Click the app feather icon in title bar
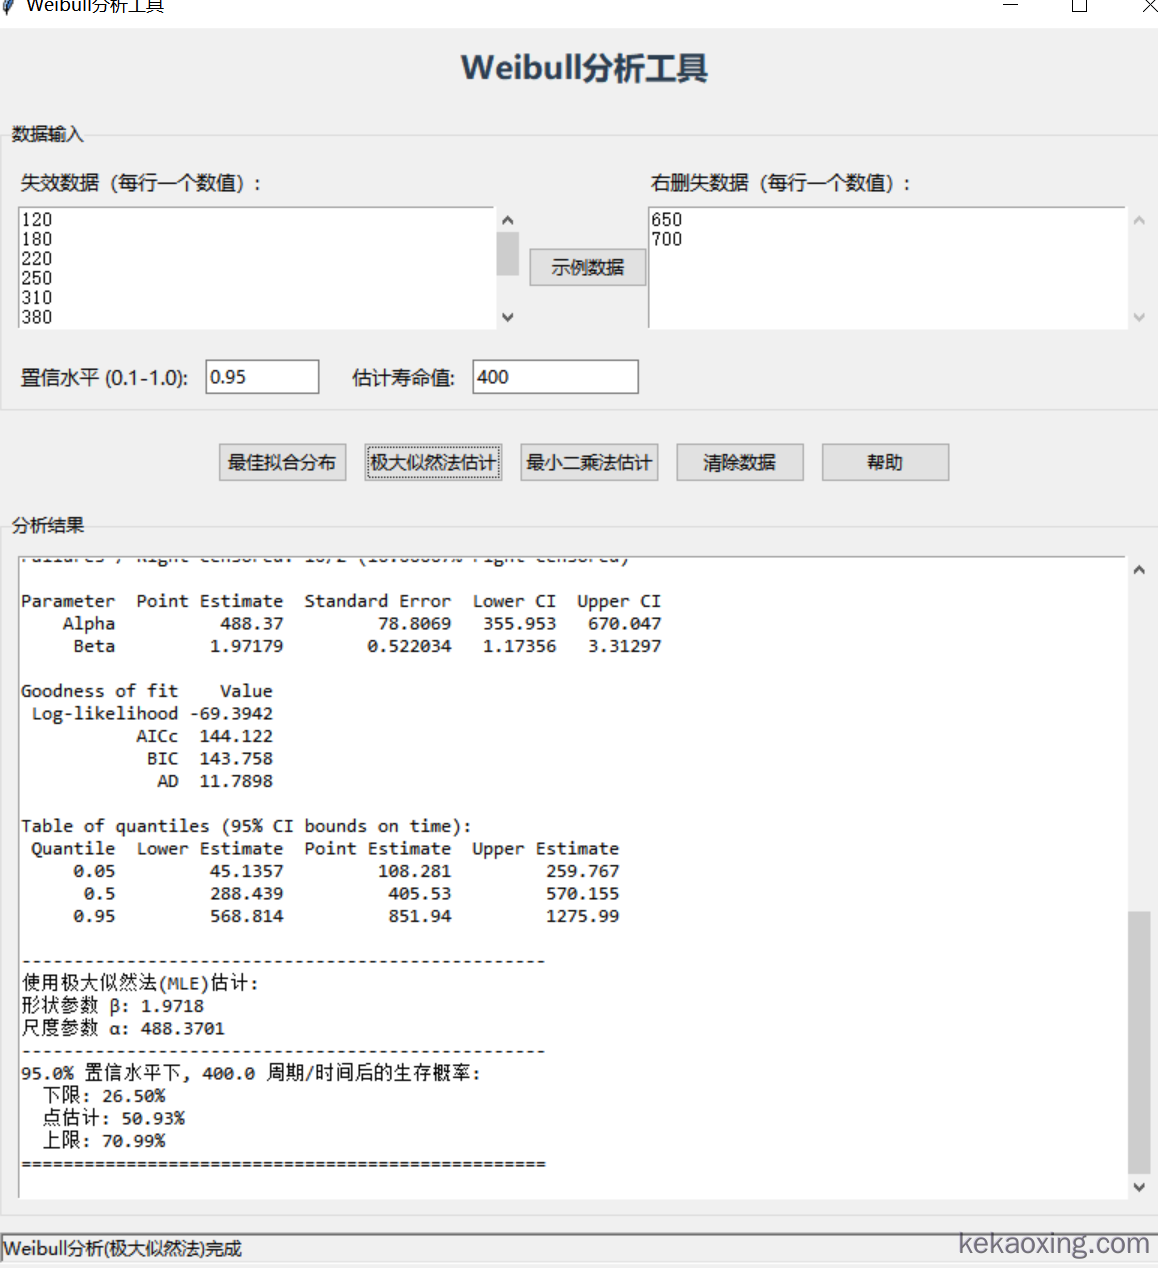This screenshot has height=1268, width=1158. tap(9, 6)
